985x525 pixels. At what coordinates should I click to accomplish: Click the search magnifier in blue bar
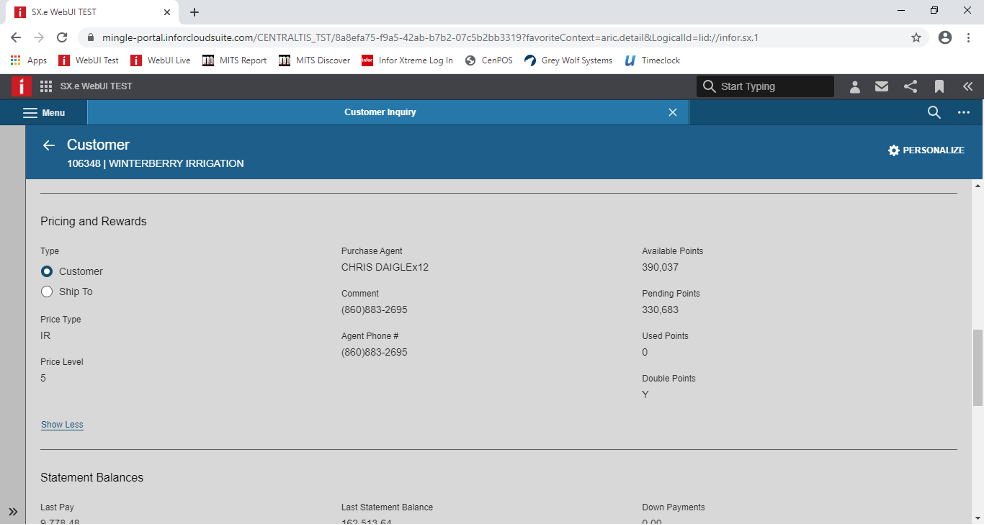tap(934, 112)
